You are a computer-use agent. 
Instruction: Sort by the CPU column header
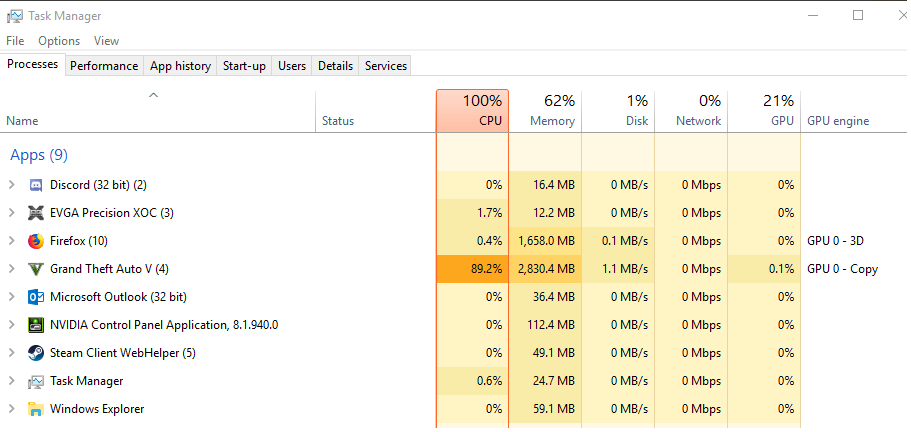coord(472,111)
